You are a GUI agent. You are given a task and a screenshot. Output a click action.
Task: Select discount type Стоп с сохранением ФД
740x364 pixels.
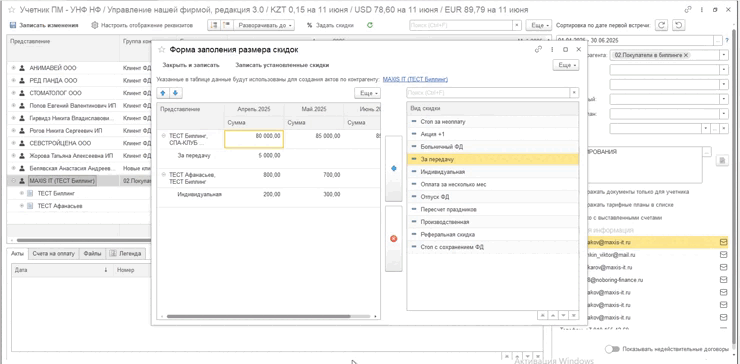coord(492,247)
